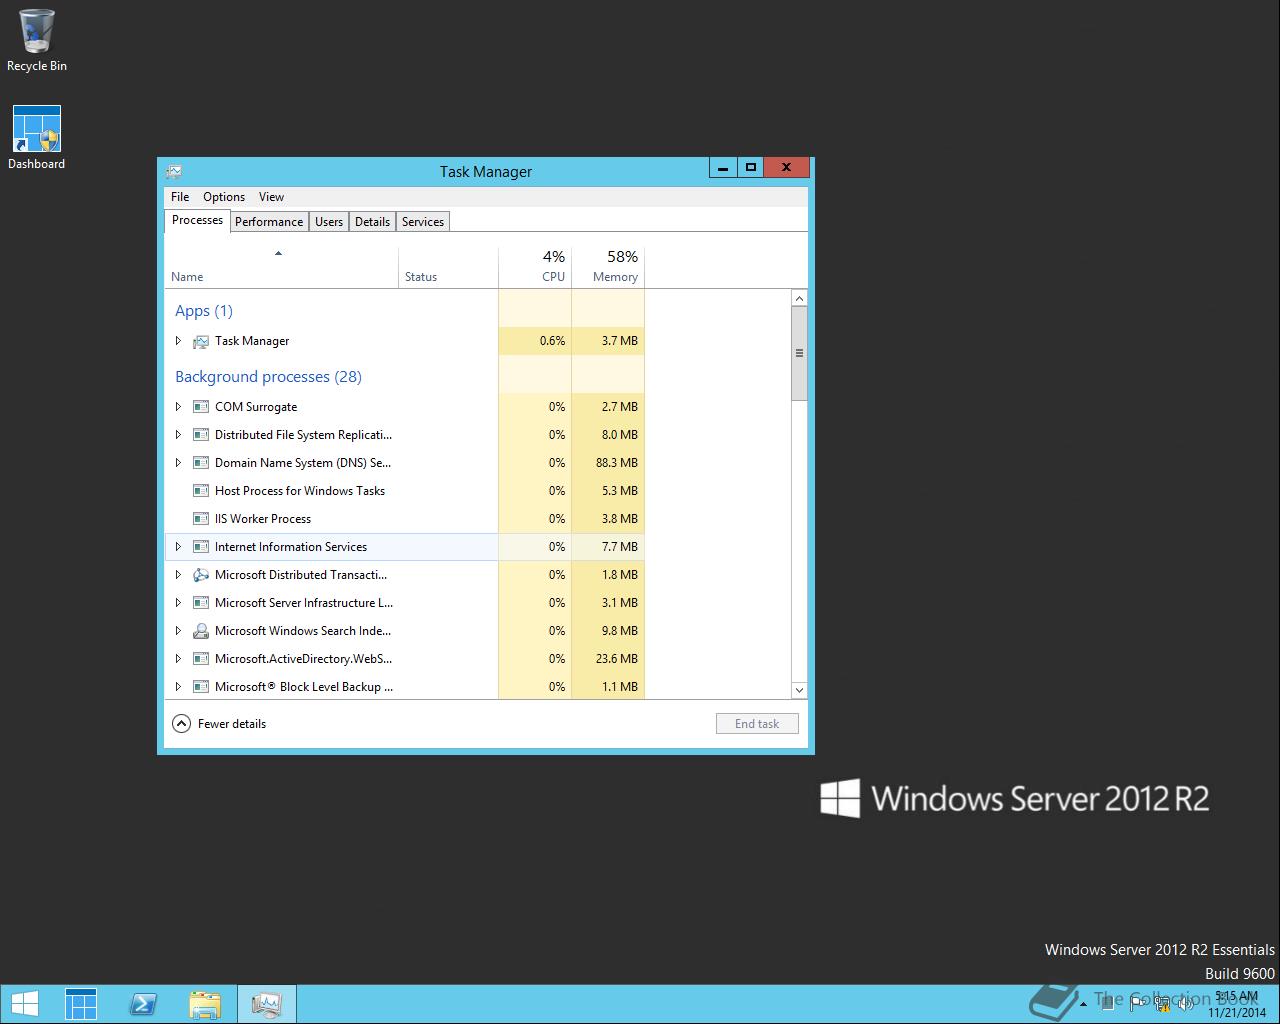Switch to the Details tab

pyautogui.click(x=372, y=222)
